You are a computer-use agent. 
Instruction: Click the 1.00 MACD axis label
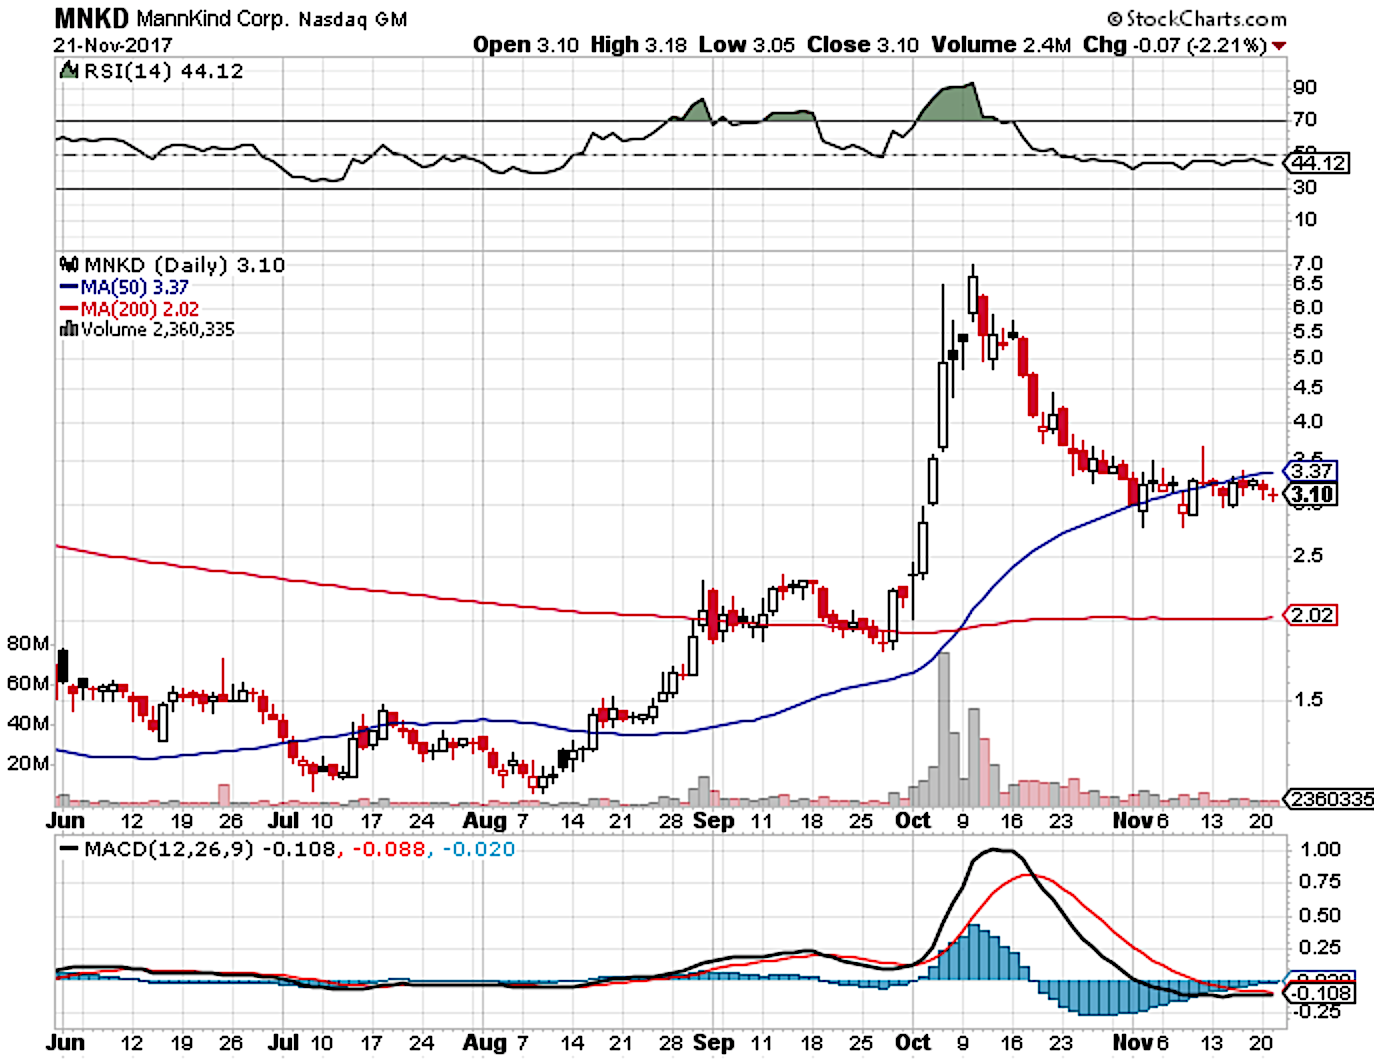click(1322, 849)
